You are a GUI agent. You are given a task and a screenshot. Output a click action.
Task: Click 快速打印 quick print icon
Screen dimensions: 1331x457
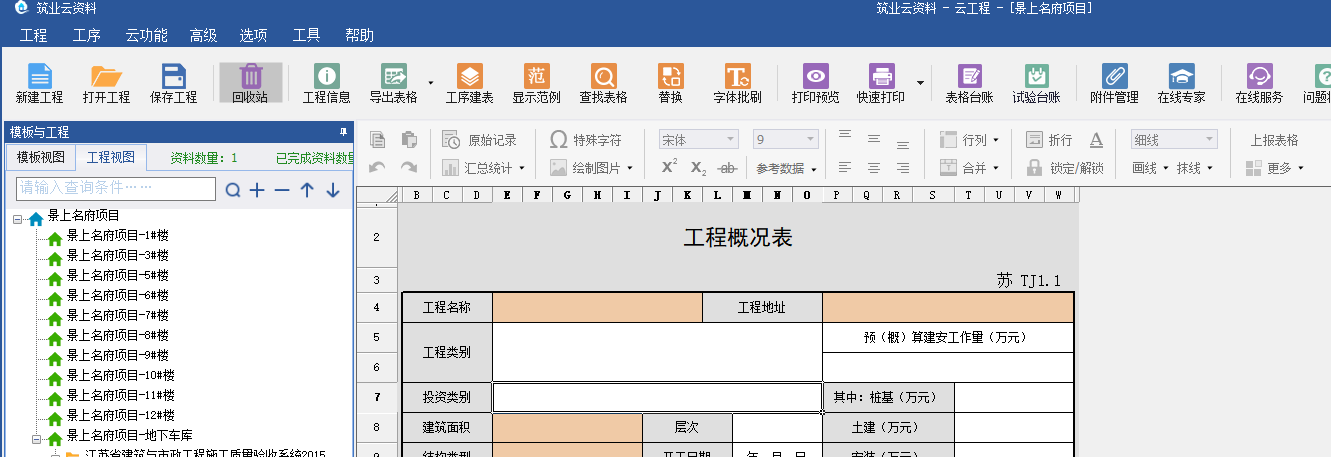(881, 84)
